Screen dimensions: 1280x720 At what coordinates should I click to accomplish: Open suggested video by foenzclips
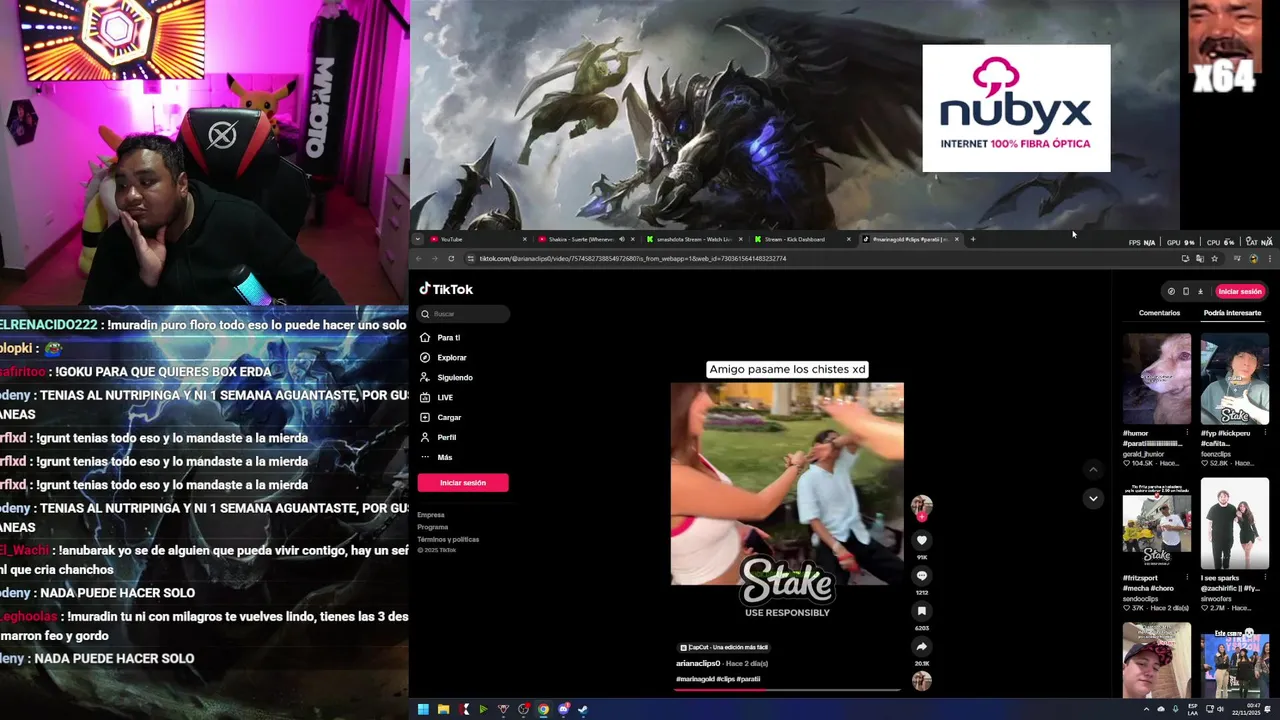pos(1235,379)
